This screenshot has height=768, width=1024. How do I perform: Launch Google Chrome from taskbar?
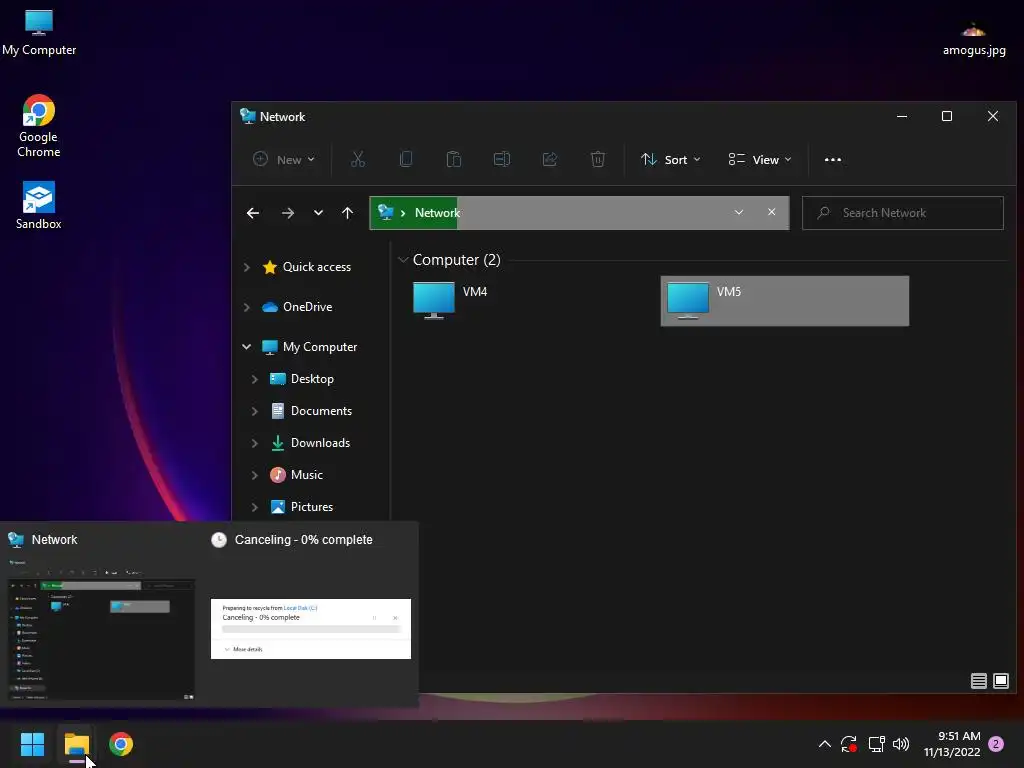point(121,744)
